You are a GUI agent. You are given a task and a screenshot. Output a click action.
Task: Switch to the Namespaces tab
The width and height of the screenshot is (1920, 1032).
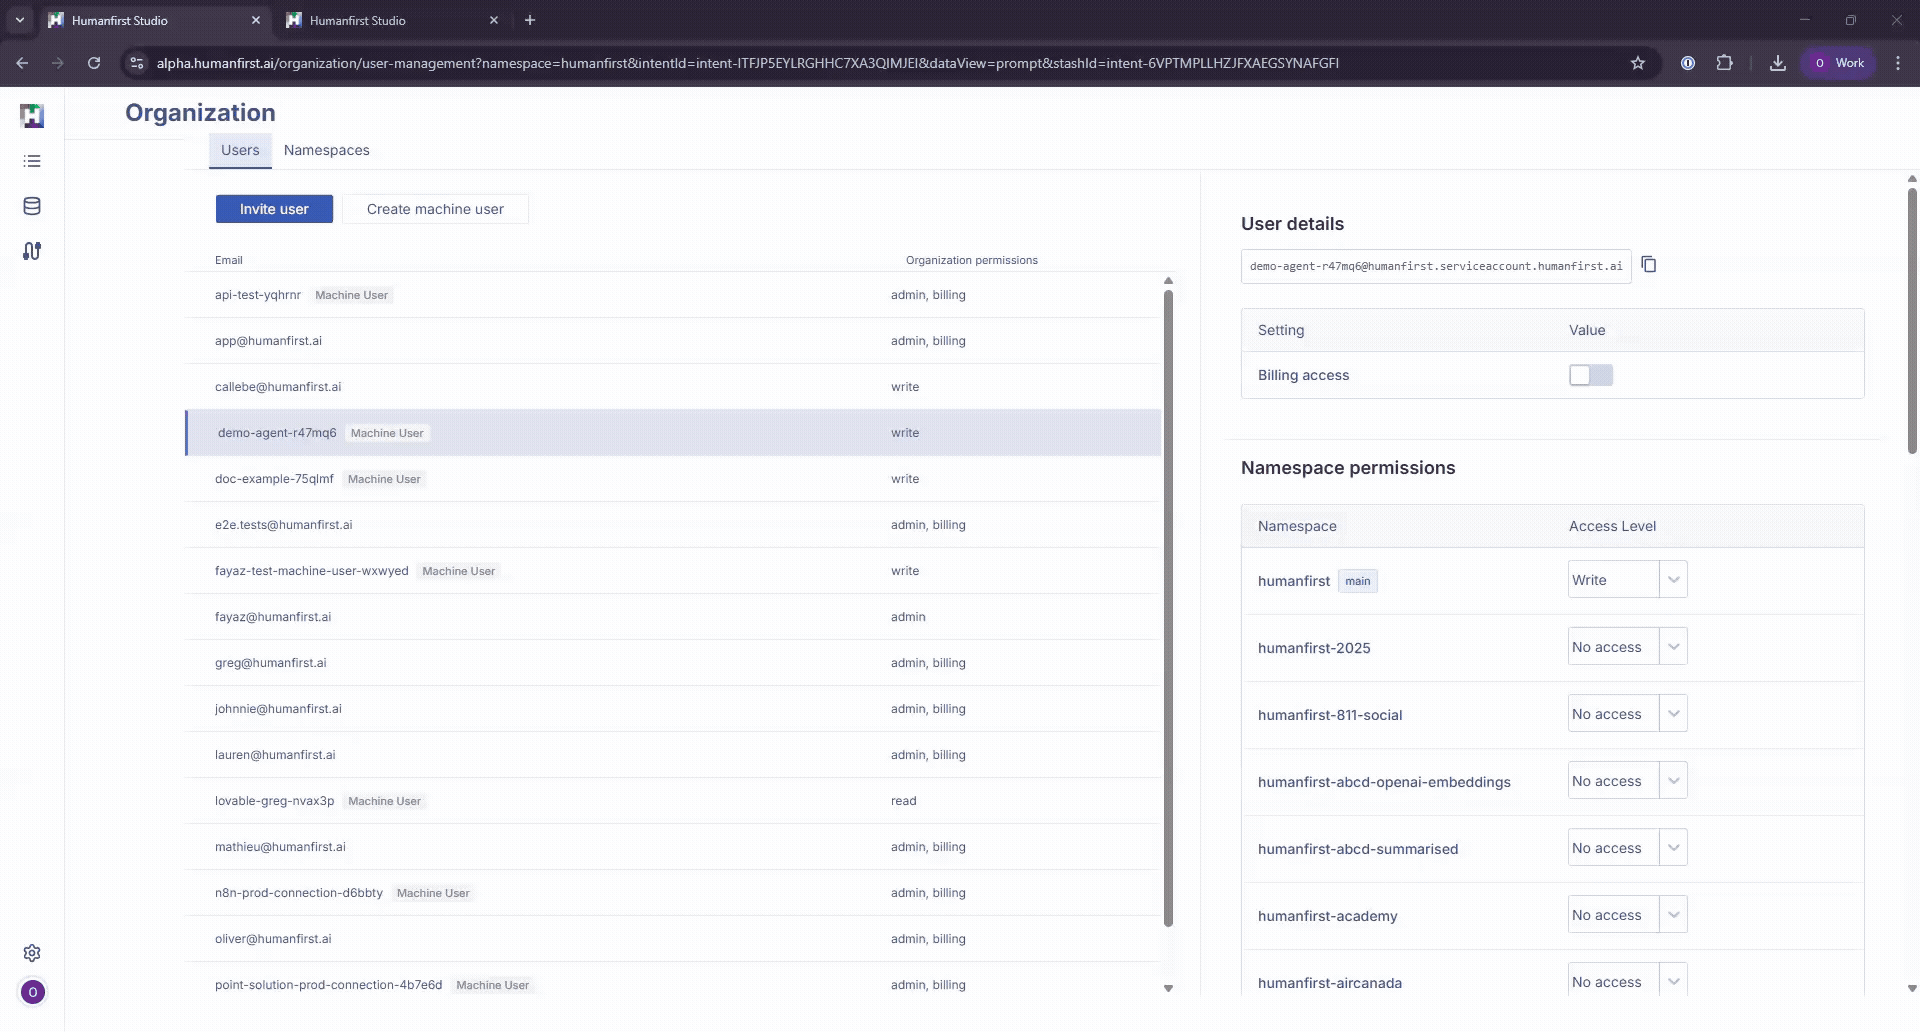point(326,150)
